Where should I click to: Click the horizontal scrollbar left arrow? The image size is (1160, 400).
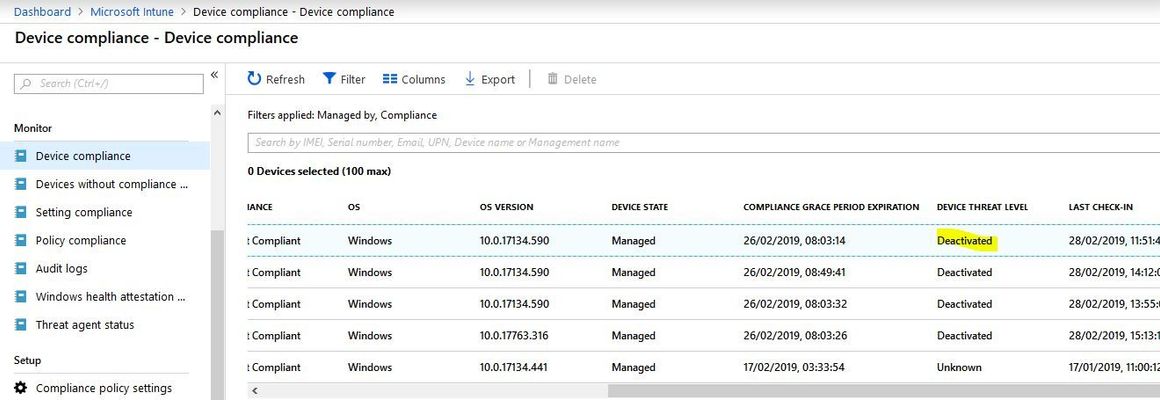click(x=256, y=390)
